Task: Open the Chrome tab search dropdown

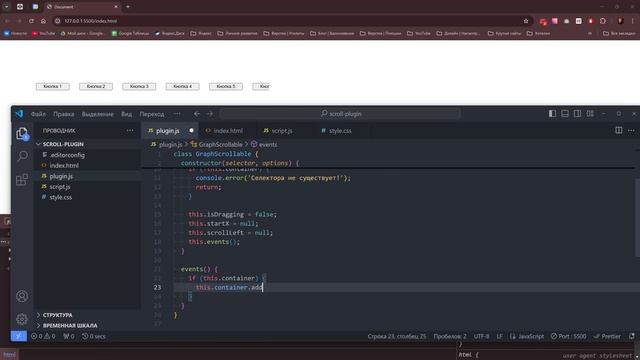Action: coord(7,7)
